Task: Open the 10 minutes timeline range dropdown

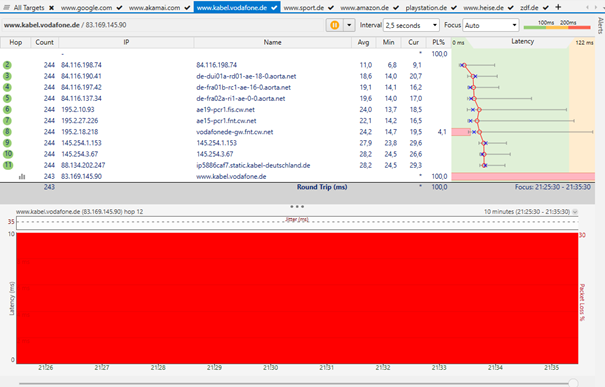Action: [x=575, y=212]
